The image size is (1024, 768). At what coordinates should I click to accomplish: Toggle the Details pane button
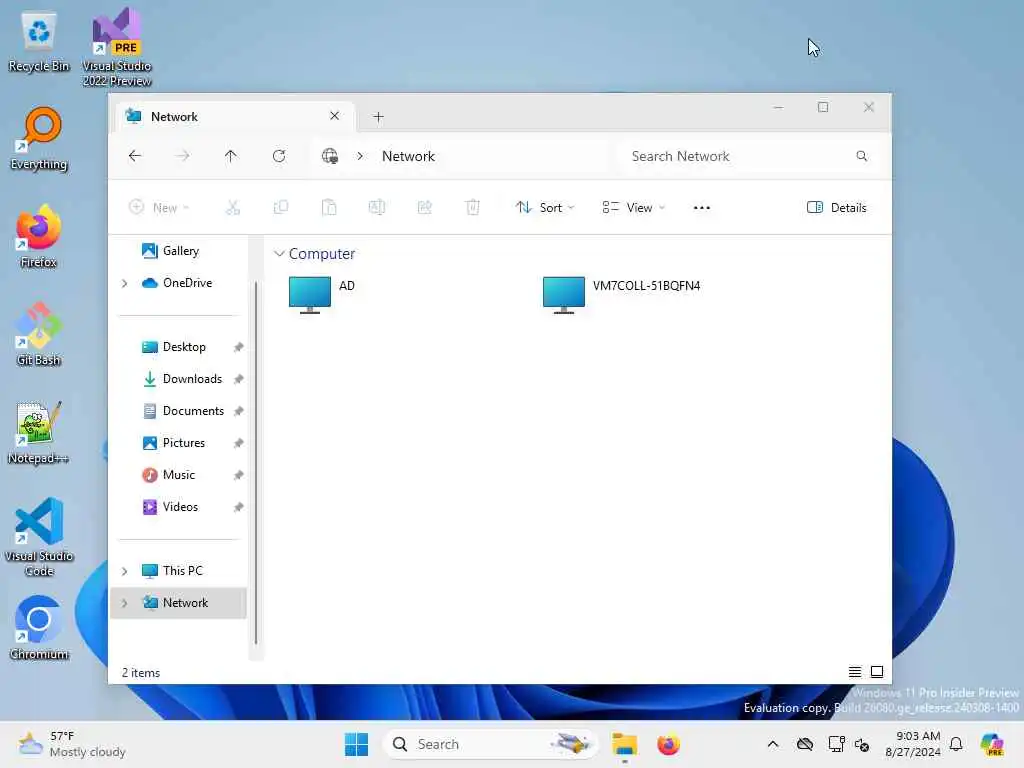pos(837,208)
